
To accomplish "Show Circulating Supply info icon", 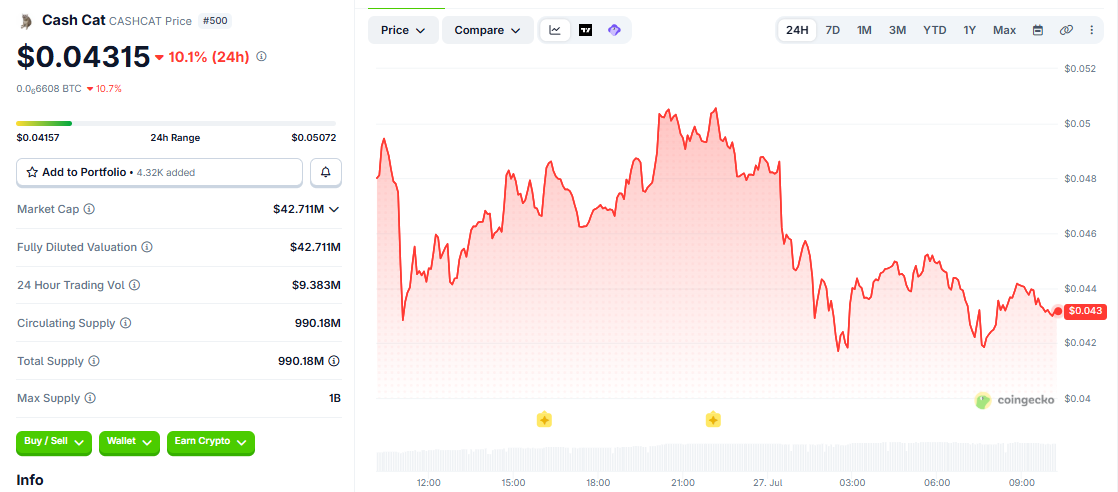I will pyautogui.click(x=125, y=323).
